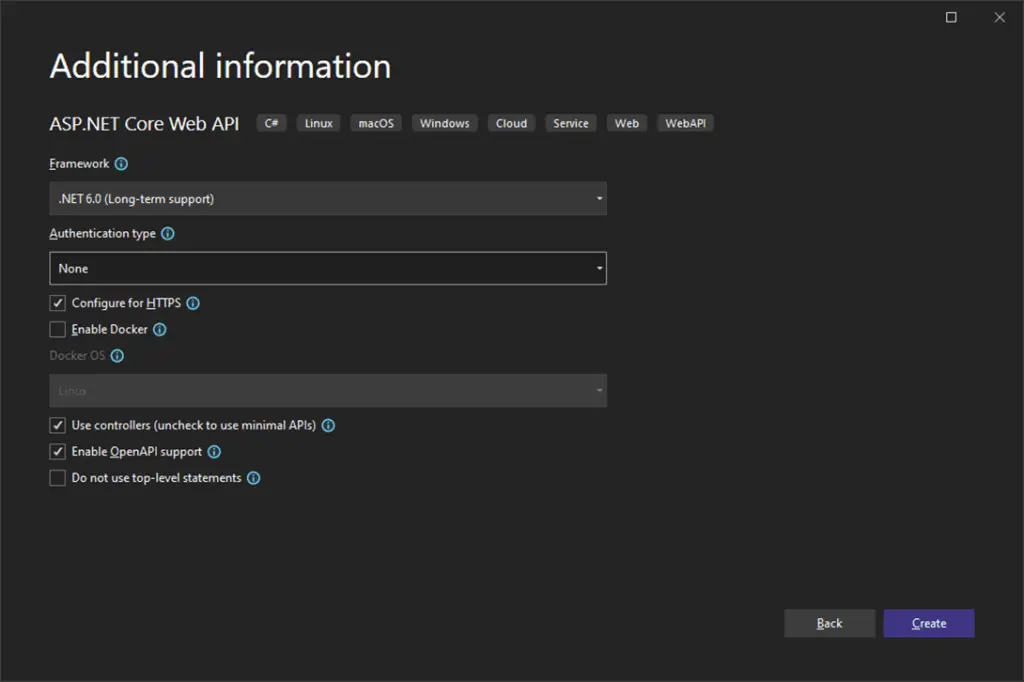Open the Authentication type dropdown

point(328,268)
